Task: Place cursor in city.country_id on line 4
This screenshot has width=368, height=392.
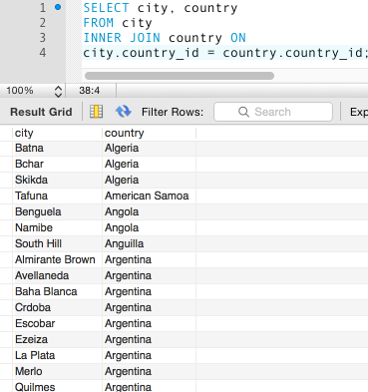Action: 141,53
